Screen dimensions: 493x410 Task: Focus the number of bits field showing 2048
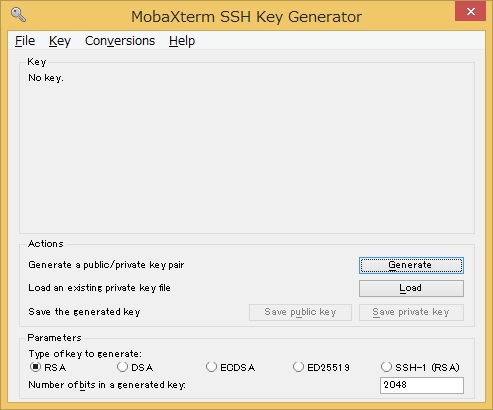click(x=422, y=385)
